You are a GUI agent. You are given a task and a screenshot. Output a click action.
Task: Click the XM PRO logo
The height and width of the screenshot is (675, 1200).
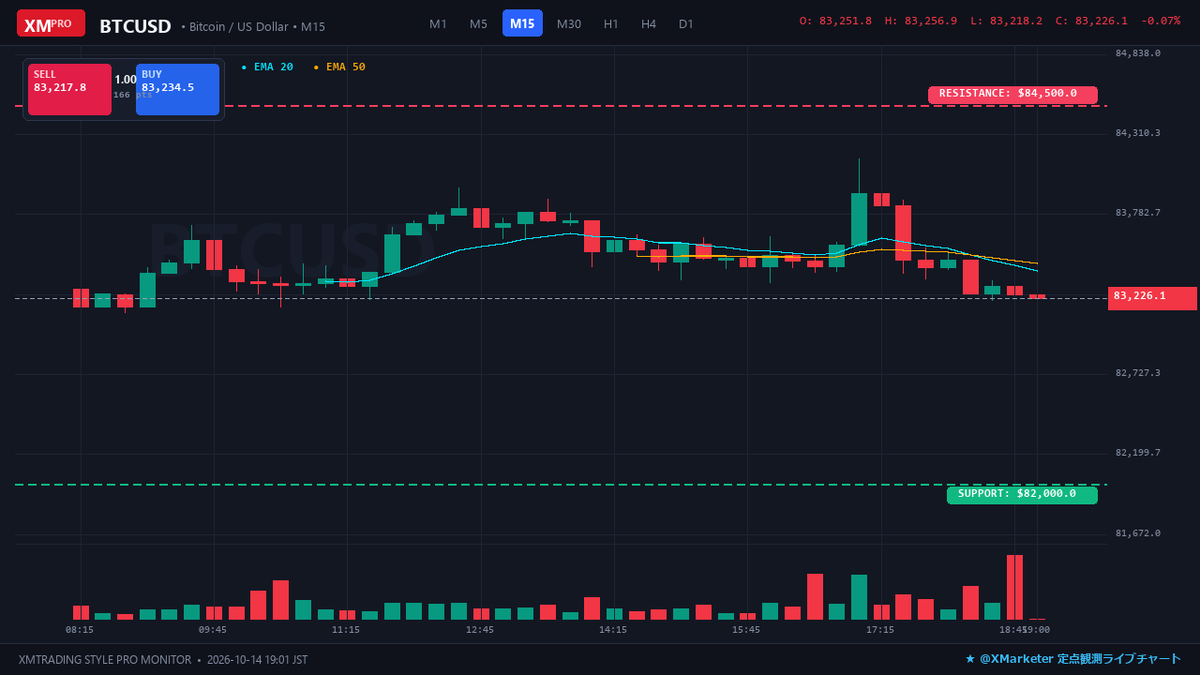(x=50, y=23)
